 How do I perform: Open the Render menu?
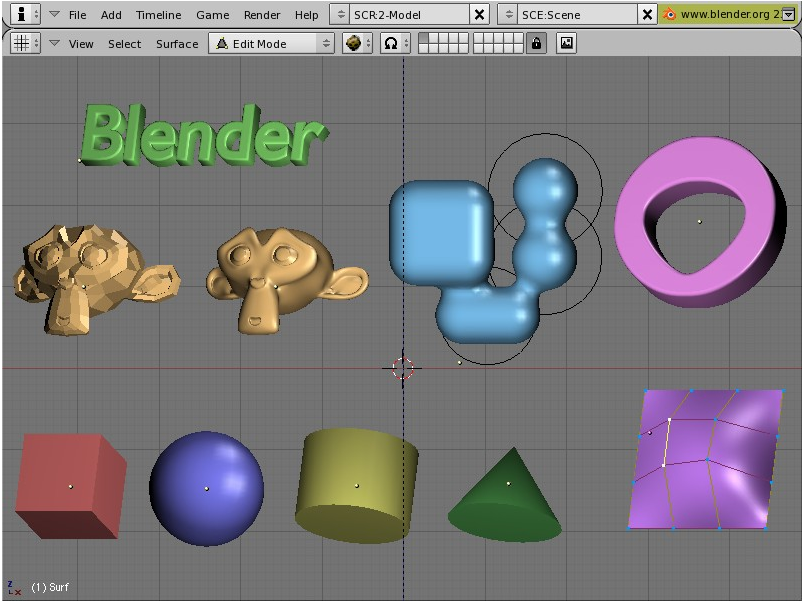pos(262,15)
